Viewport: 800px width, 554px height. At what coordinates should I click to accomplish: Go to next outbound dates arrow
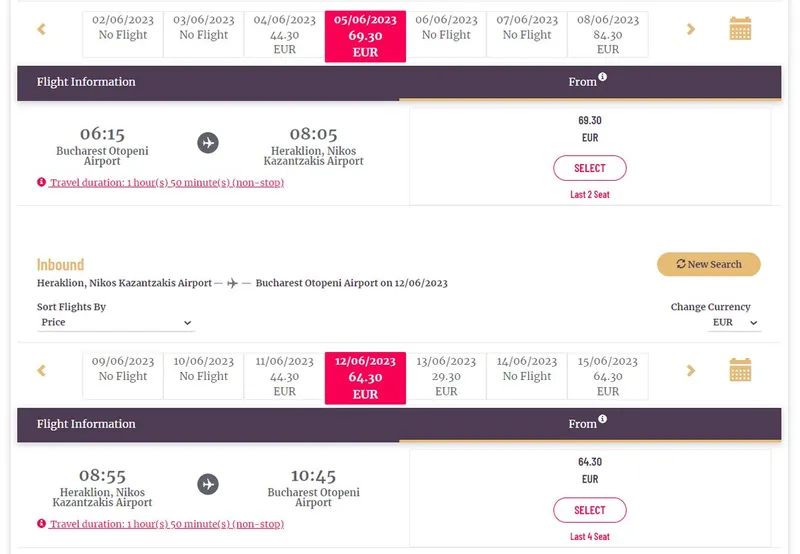(691, 29)
